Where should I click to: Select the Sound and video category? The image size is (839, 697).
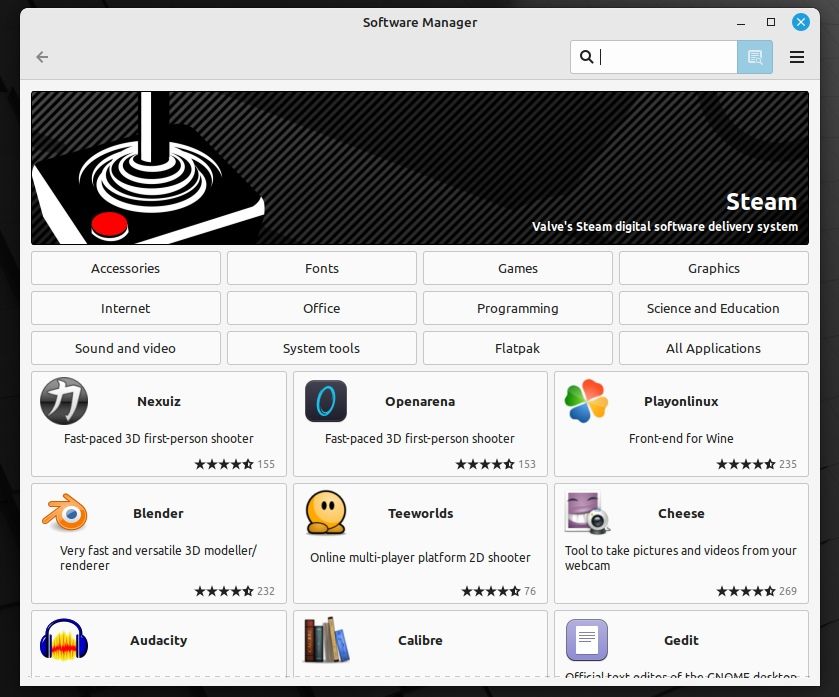tap(125, 348)
